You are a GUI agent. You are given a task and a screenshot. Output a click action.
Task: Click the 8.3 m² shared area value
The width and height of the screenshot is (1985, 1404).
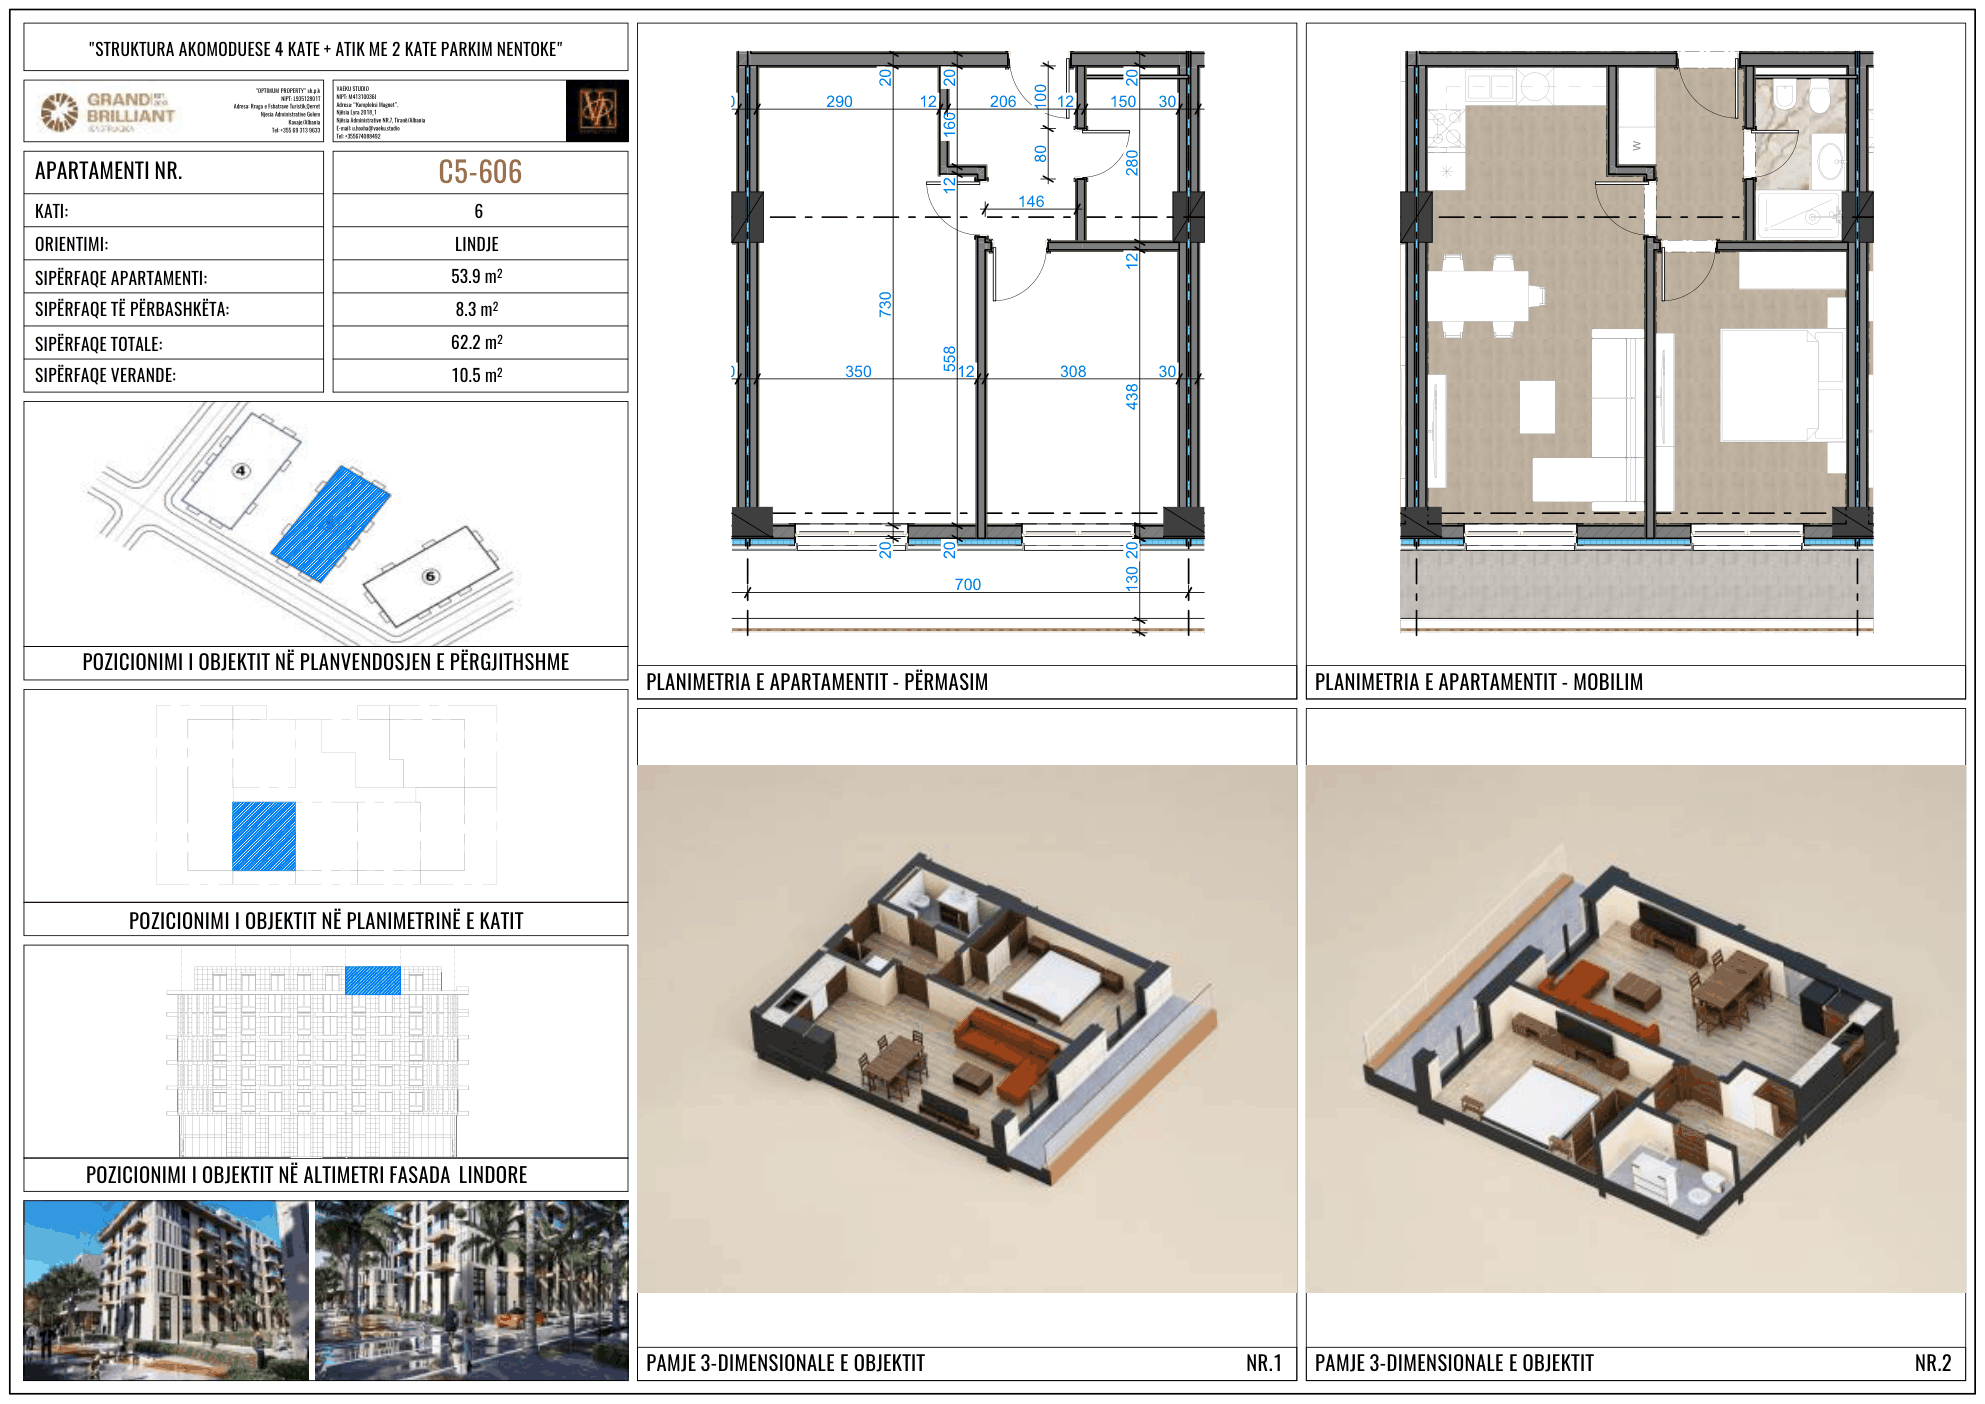click(477, 309)
